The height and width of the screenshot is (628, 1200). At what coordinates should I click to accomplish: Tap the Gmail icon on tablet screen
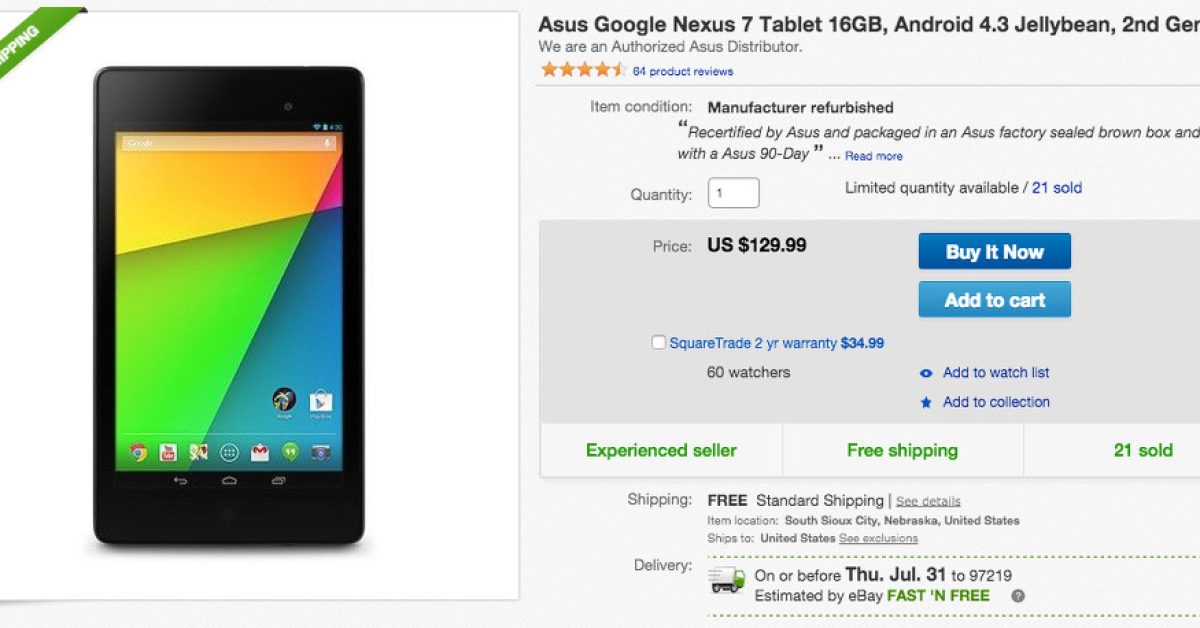260,452
